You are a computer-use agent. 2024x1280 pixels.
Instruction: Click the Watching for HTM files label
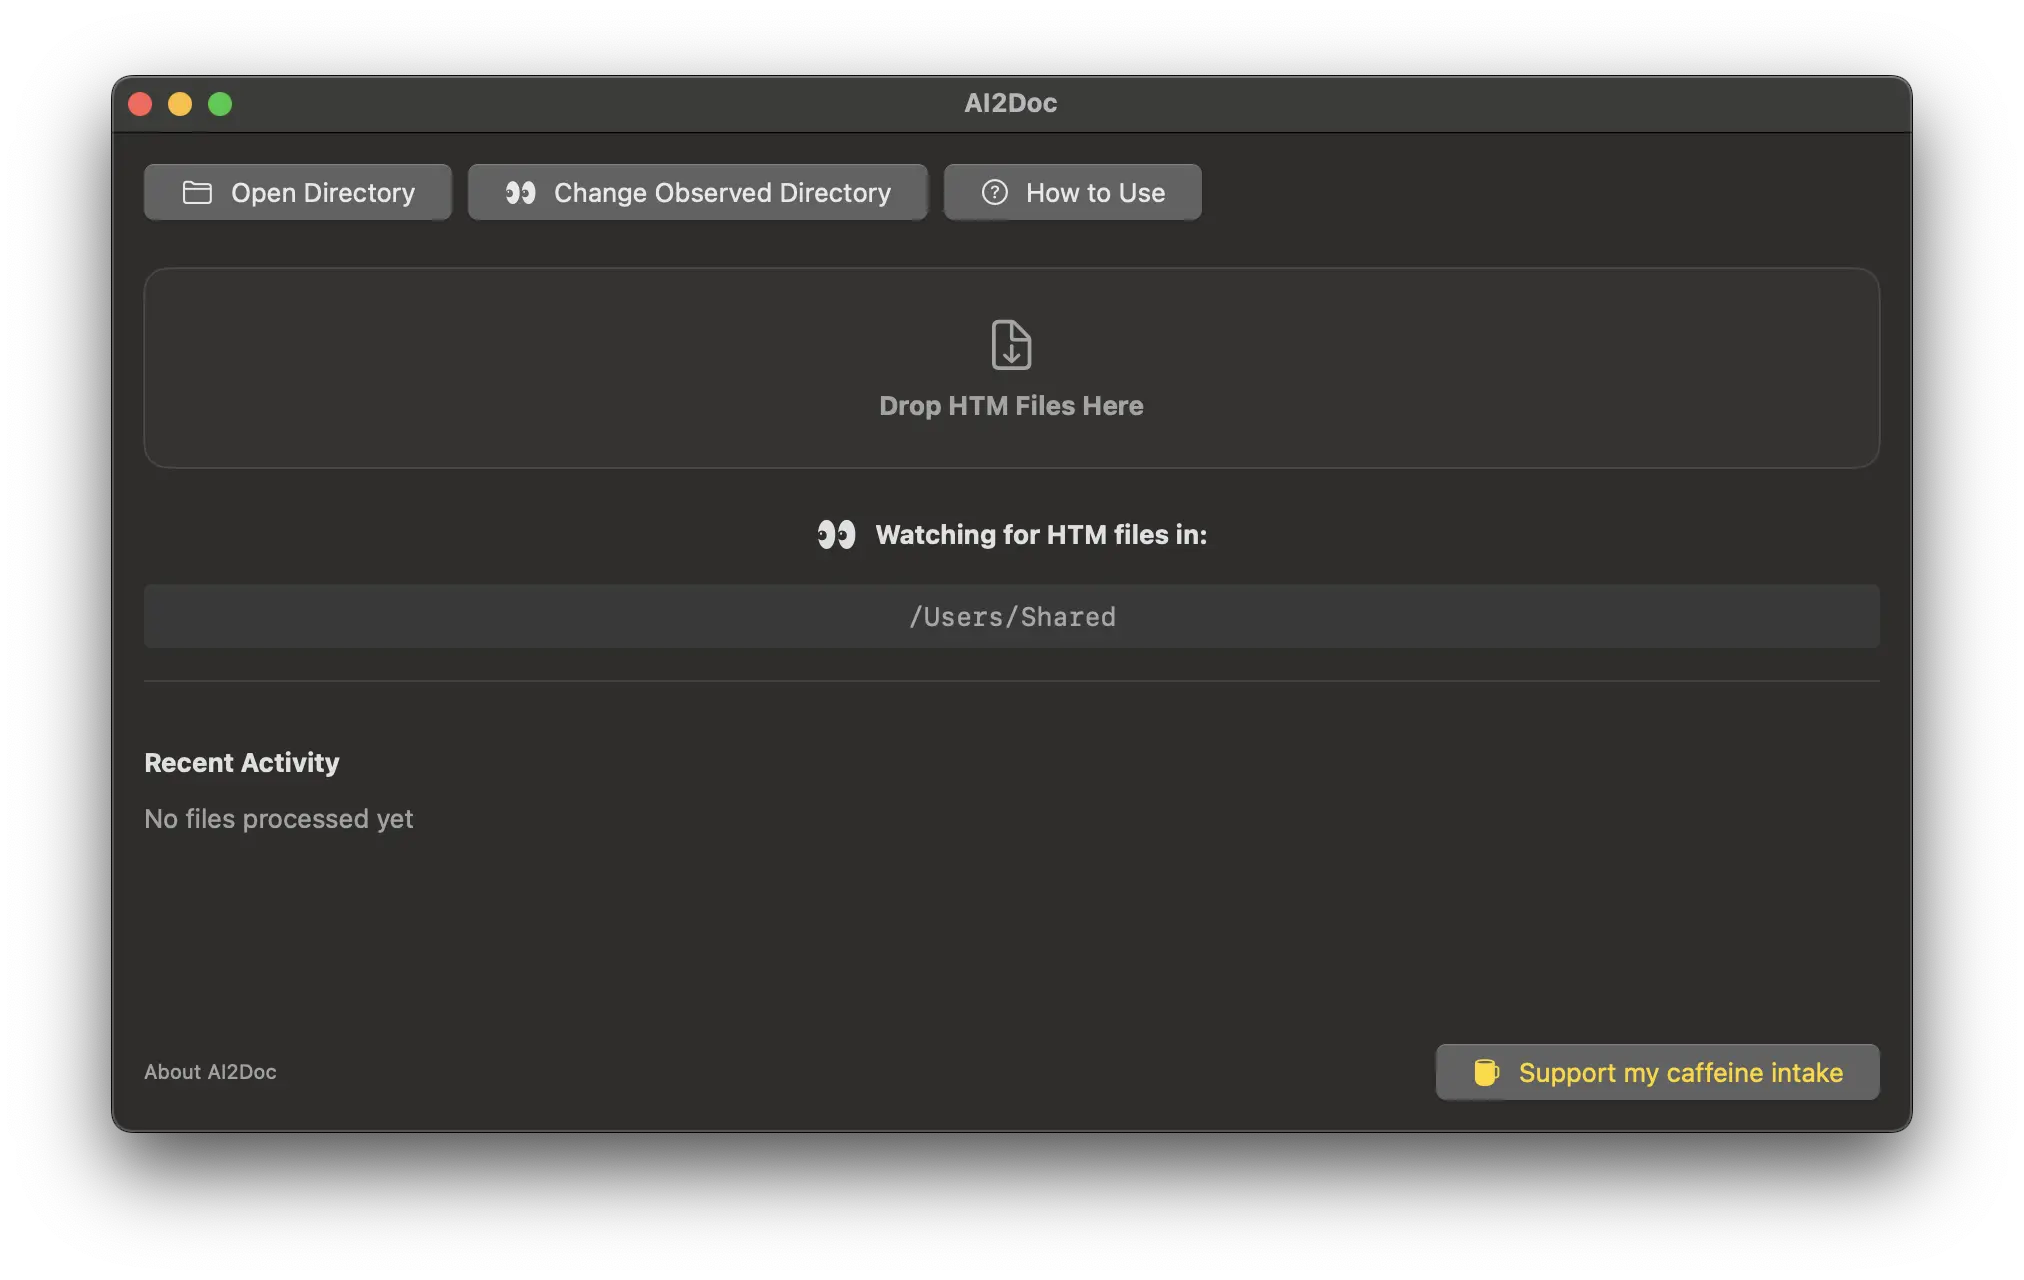tap(1041, 535)
